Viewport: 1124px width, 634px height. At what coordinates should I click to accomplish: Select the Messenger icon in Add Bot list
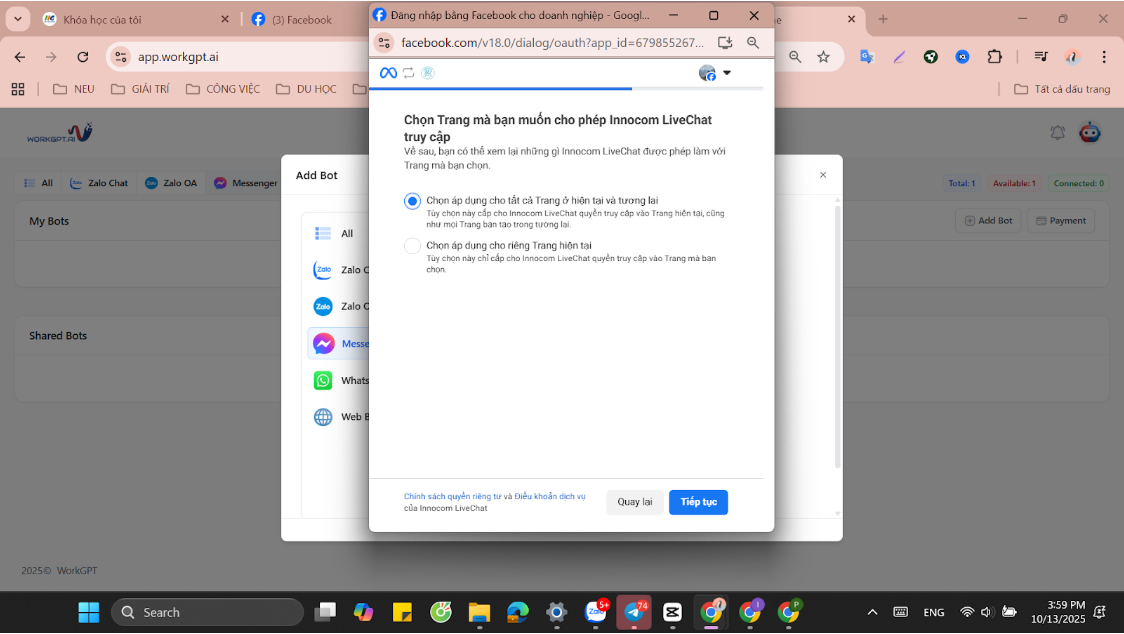pyautogui.click(x=323, y=343)
